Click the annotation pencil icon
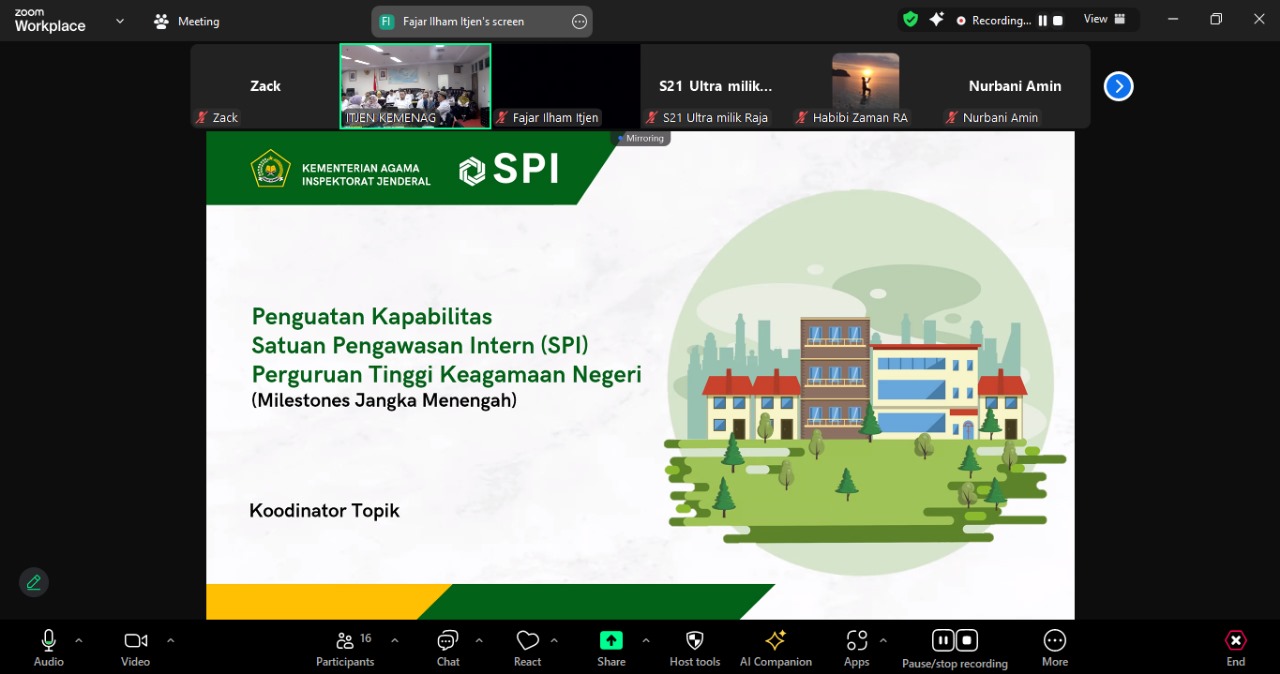1280x674 pixels. [34, 582]
